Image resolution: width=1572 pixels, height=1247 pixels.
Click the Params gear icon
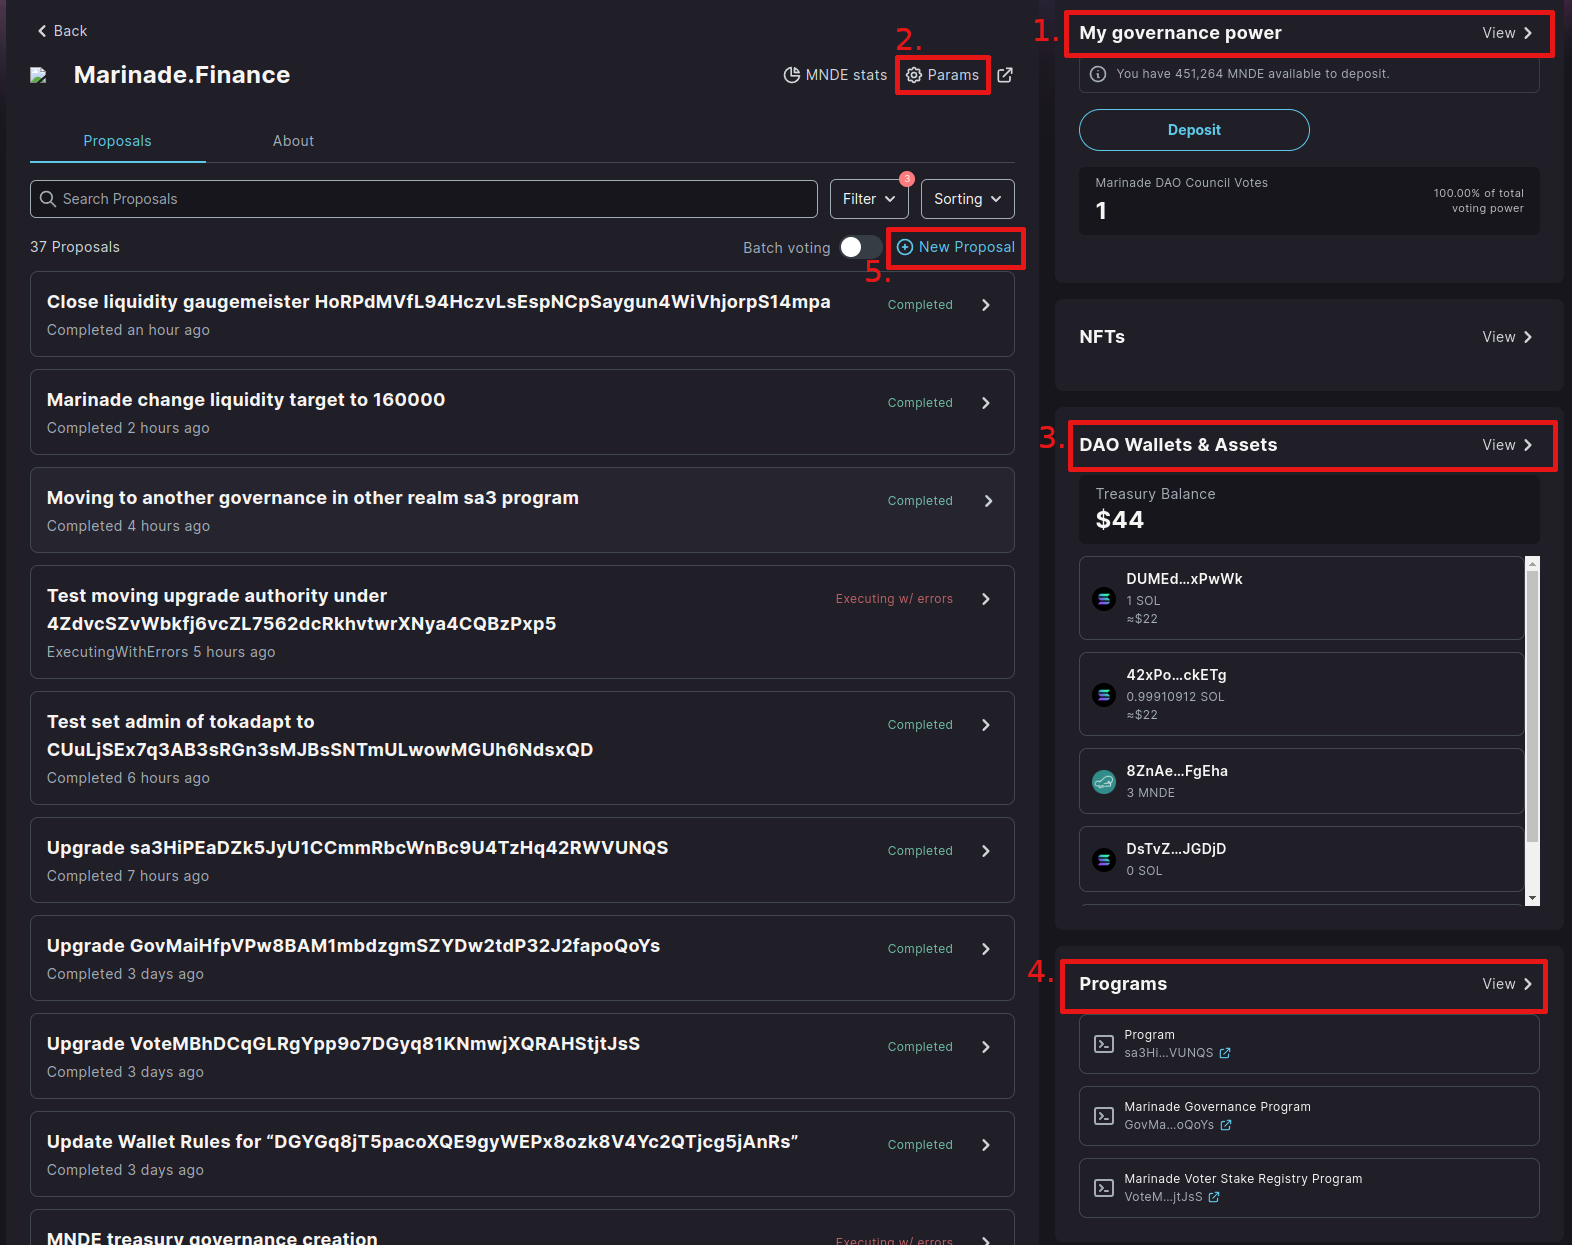(x=914, y=75)
